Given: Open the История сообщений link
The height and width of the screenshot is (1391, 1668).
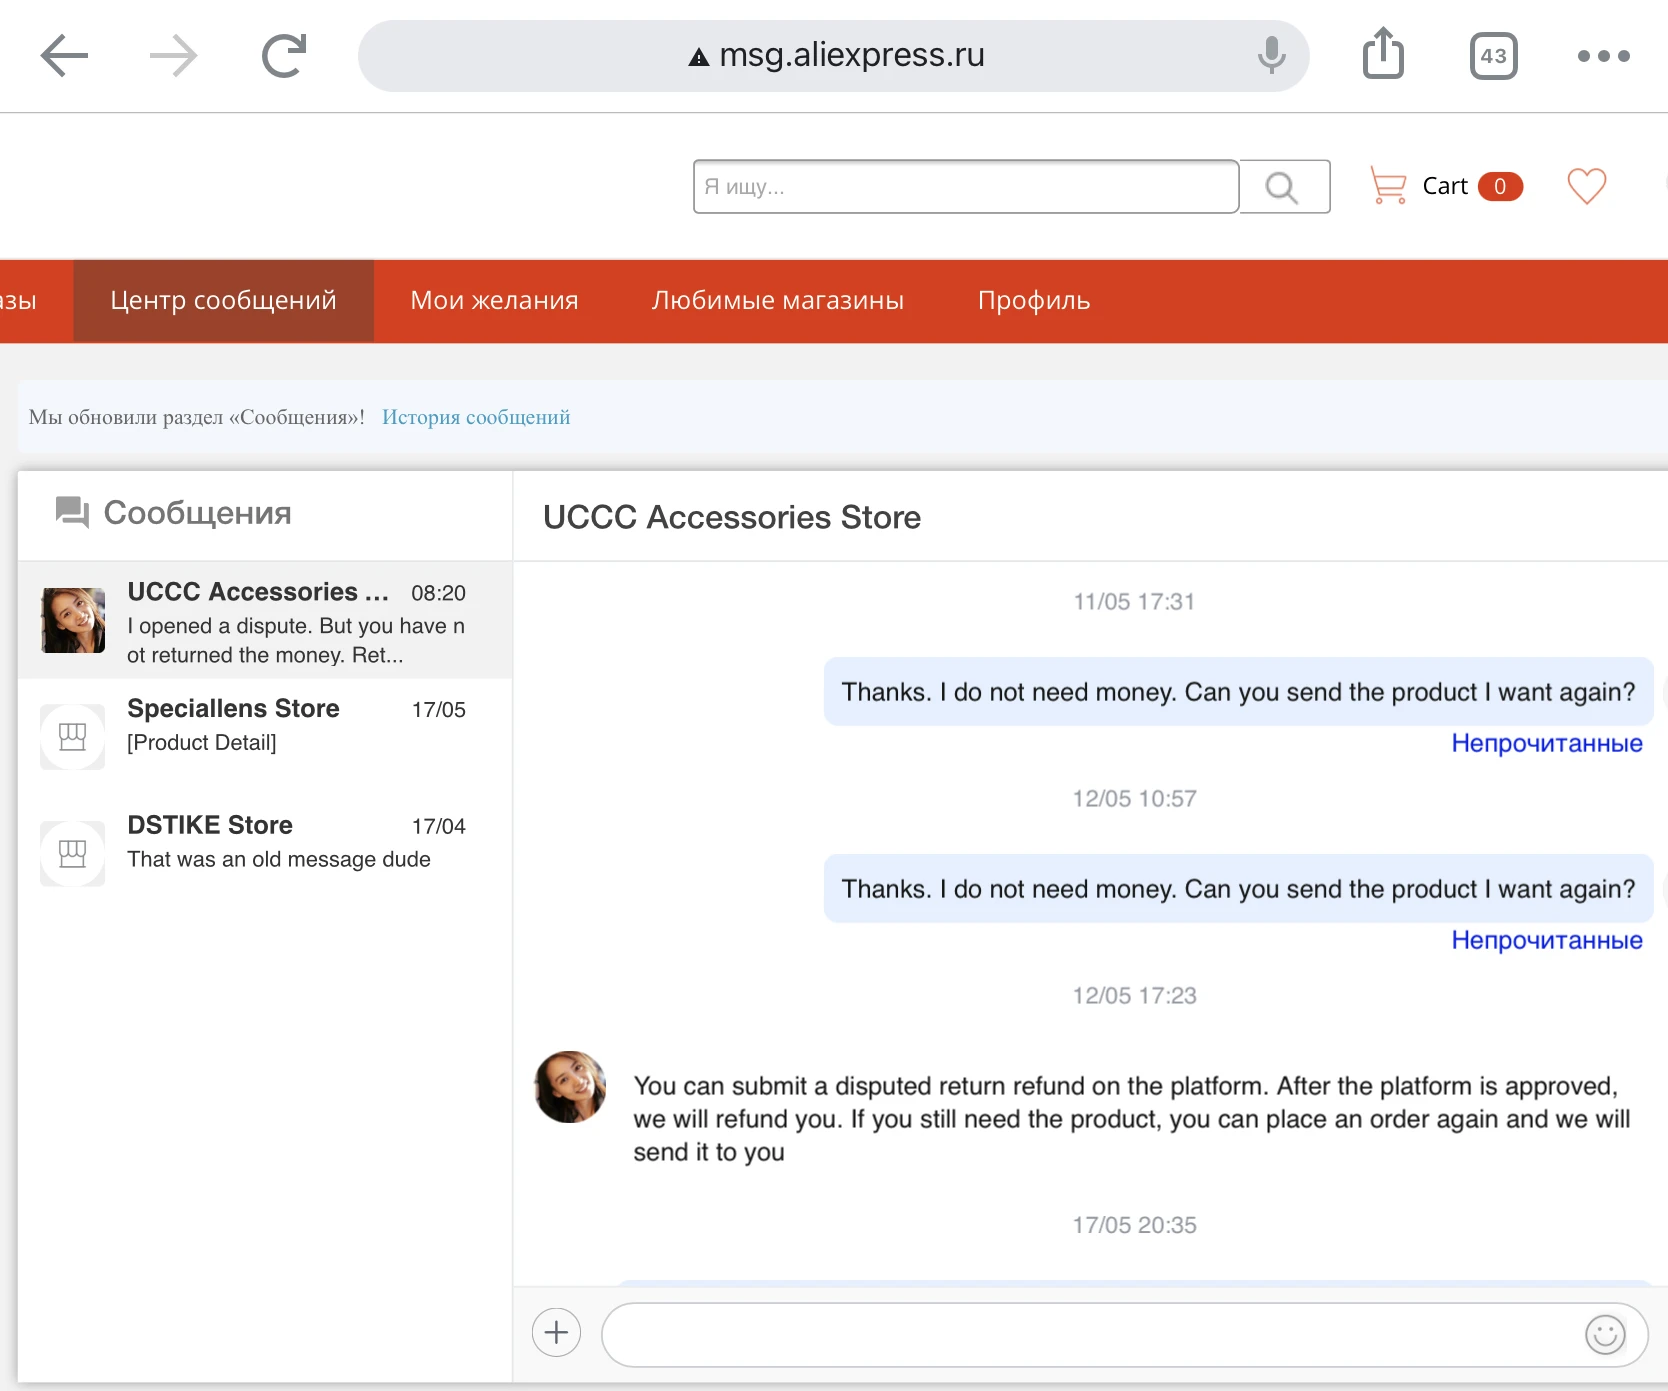Looking at the screenshot, I should (x=476, y=417).
